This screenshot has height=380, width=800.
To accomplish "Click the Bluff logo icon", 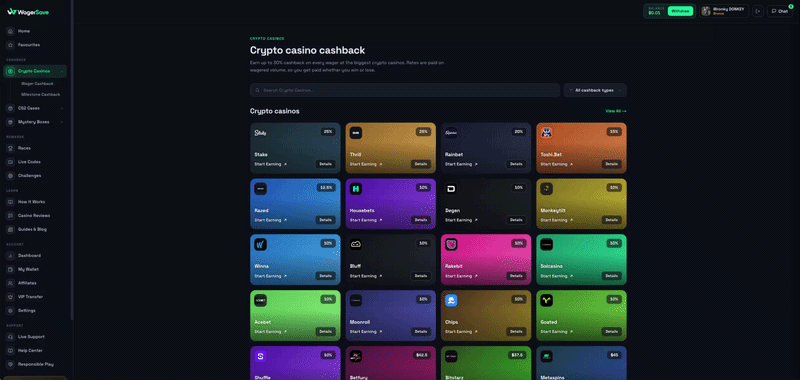I will click(x=356, y=244).
